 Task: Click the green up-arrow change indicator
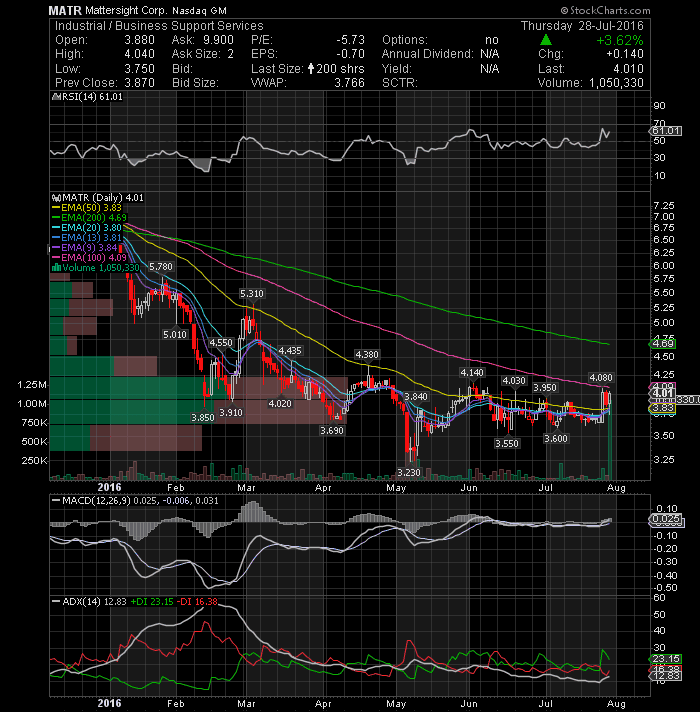click(x=546, y=40)
